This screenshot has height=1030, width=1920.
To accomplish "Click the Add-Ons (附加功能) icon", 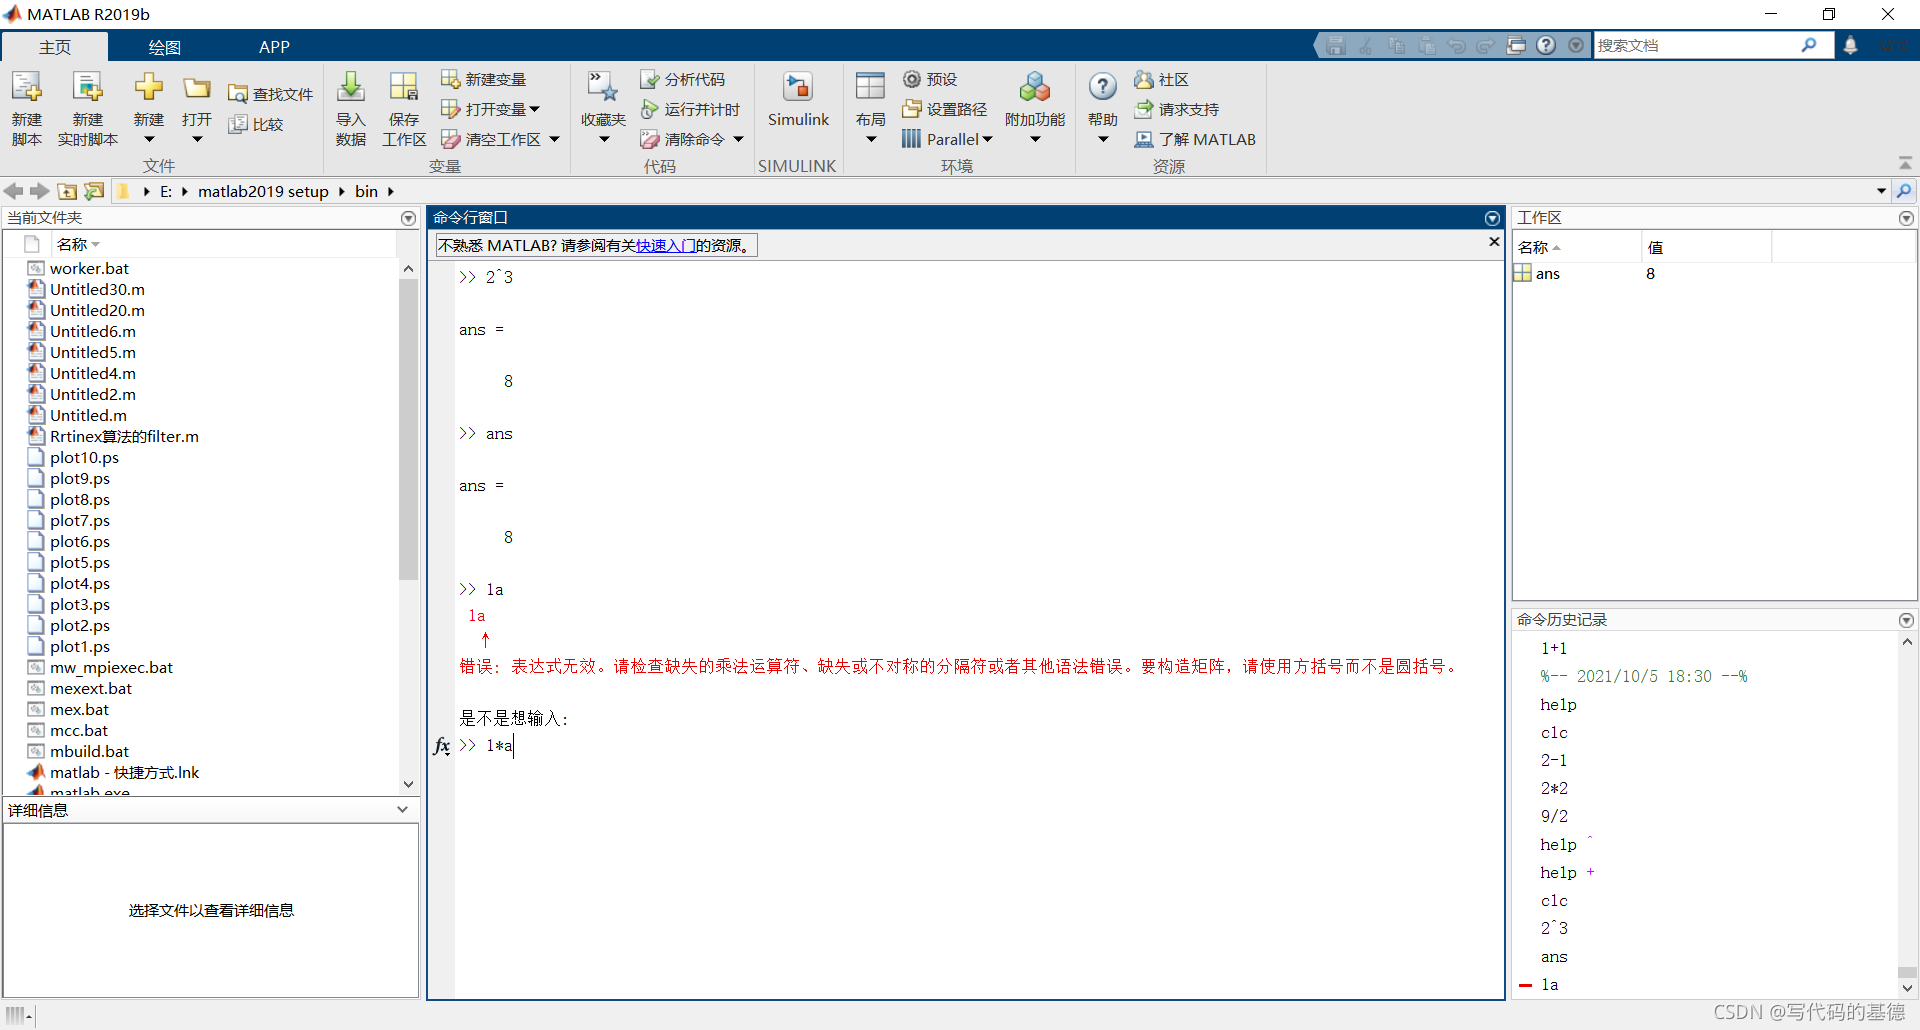I will point(1035,88).
